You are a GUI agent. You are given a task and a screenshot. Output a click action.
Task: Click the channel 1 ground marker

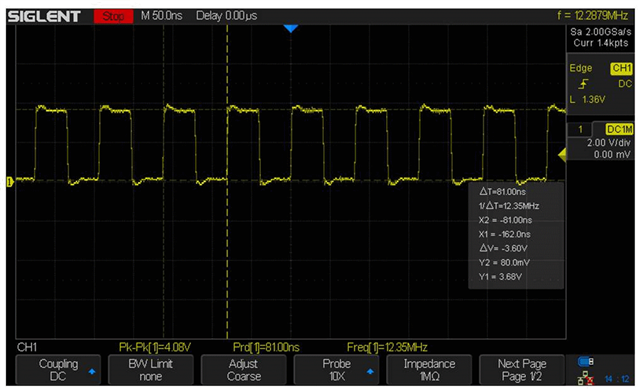click(x=10, y=182)
